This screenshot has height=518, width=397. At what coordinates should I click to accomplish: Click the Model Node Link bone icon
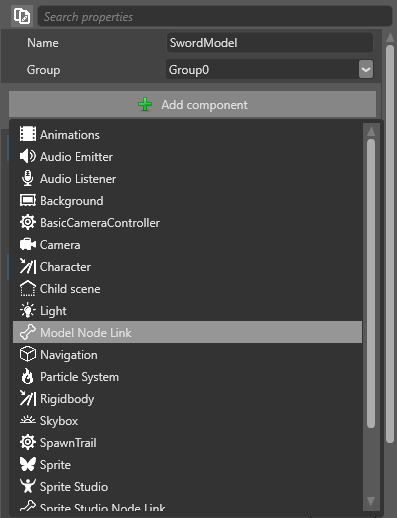pos(28,332)
